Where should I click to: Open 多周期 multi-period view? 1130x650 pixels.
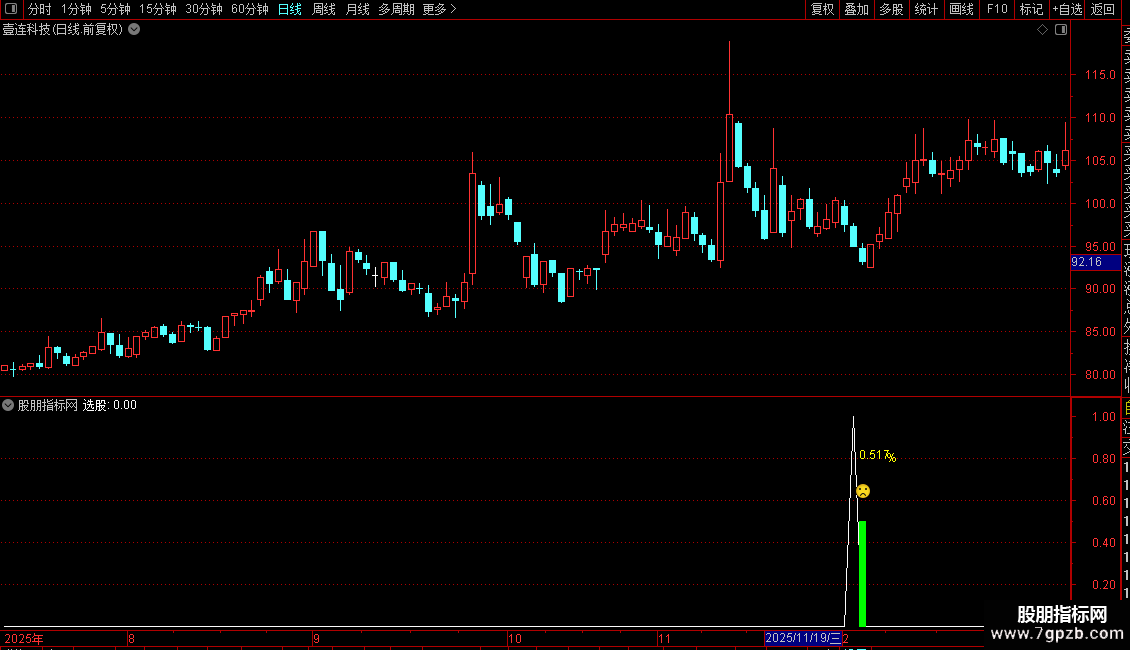coord(396,9)
